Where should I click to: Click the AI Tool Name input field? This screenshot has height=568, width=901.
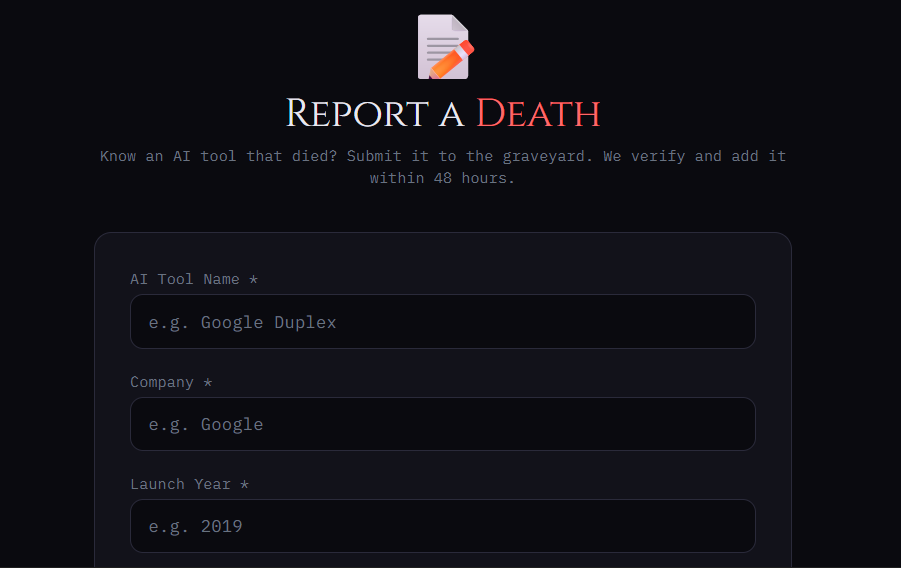tap(442, 321)
